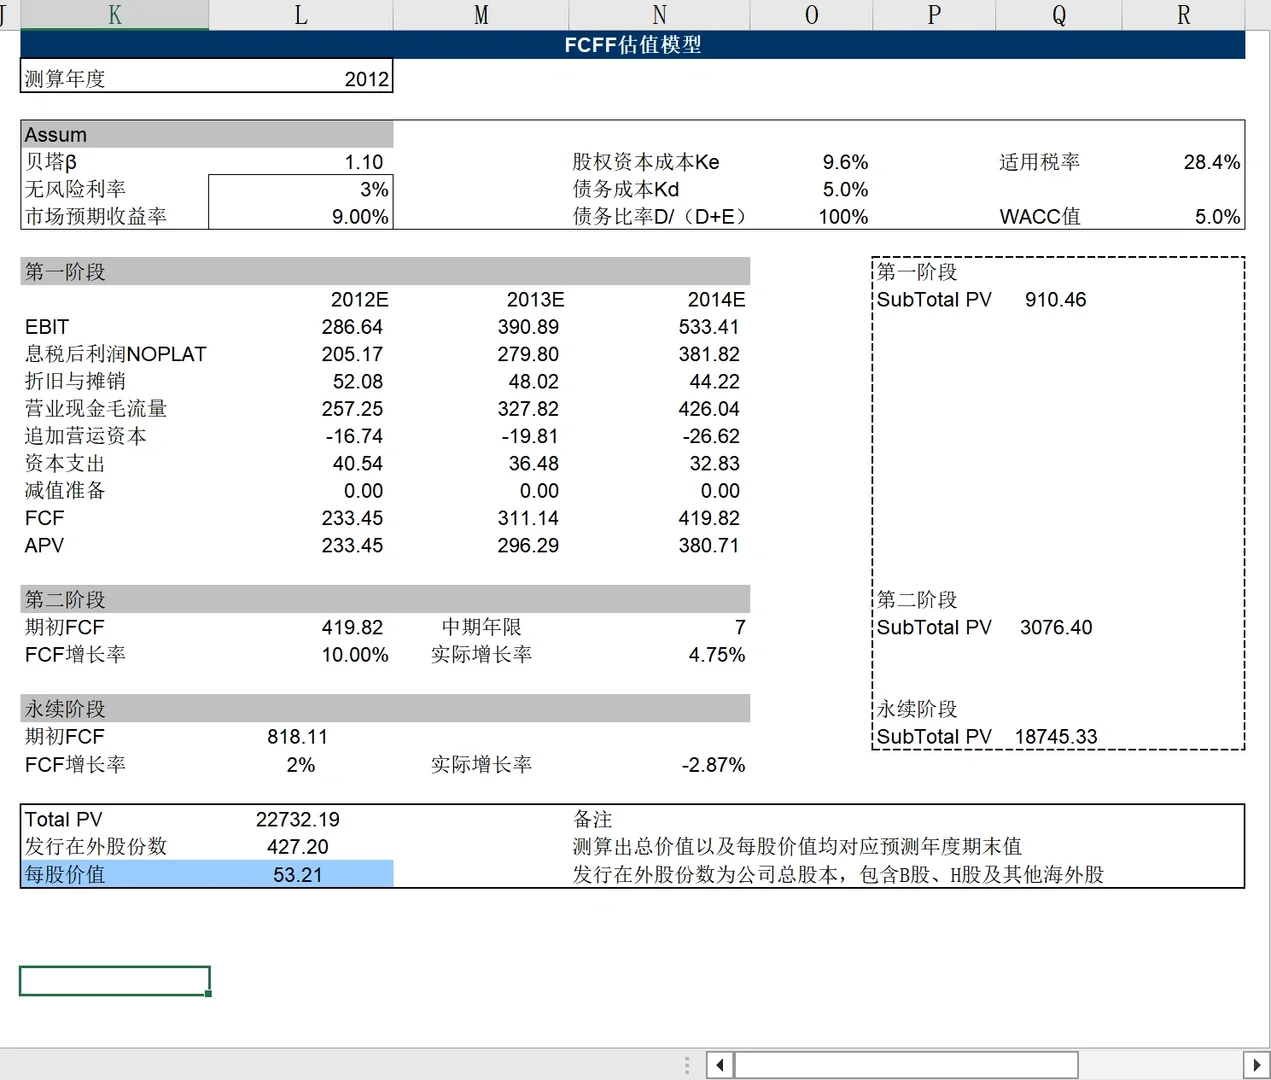The width and height of the screenshot is (1271, 1080).
Task: Select the Total PV cell showing 22732.19
Action: (x=298, y=818)
